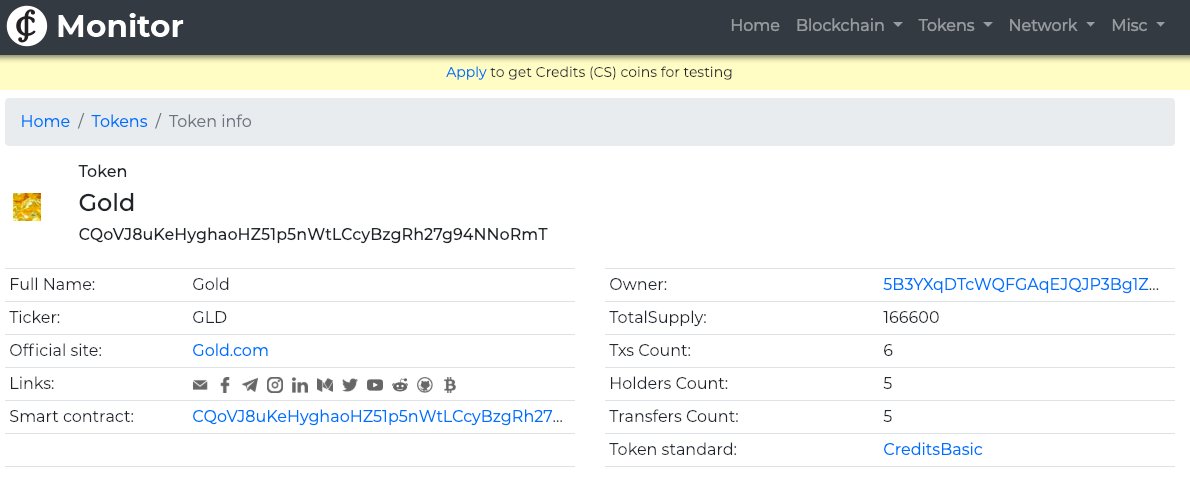
Task: Open the owner address link
Action: [x=1021, y=285]
